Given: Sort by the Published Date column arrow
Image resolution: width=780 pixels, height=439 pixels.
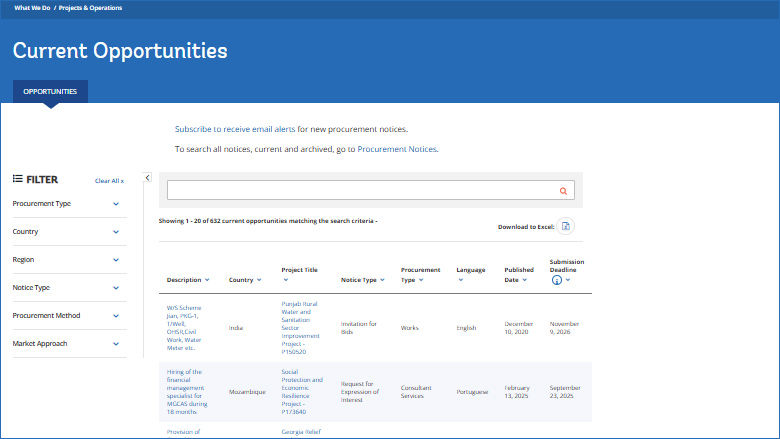Looking at the screenshot, I should 527,280.
